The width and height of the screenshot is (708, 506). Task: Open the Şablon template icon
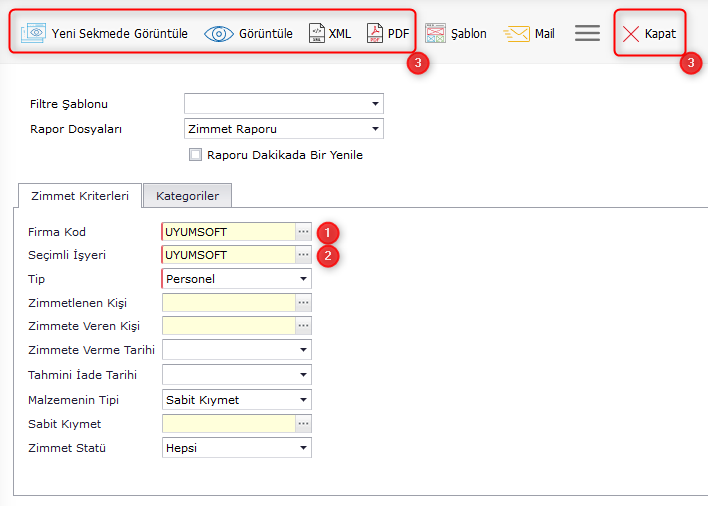pyautogui.click(x=435, y=33)
